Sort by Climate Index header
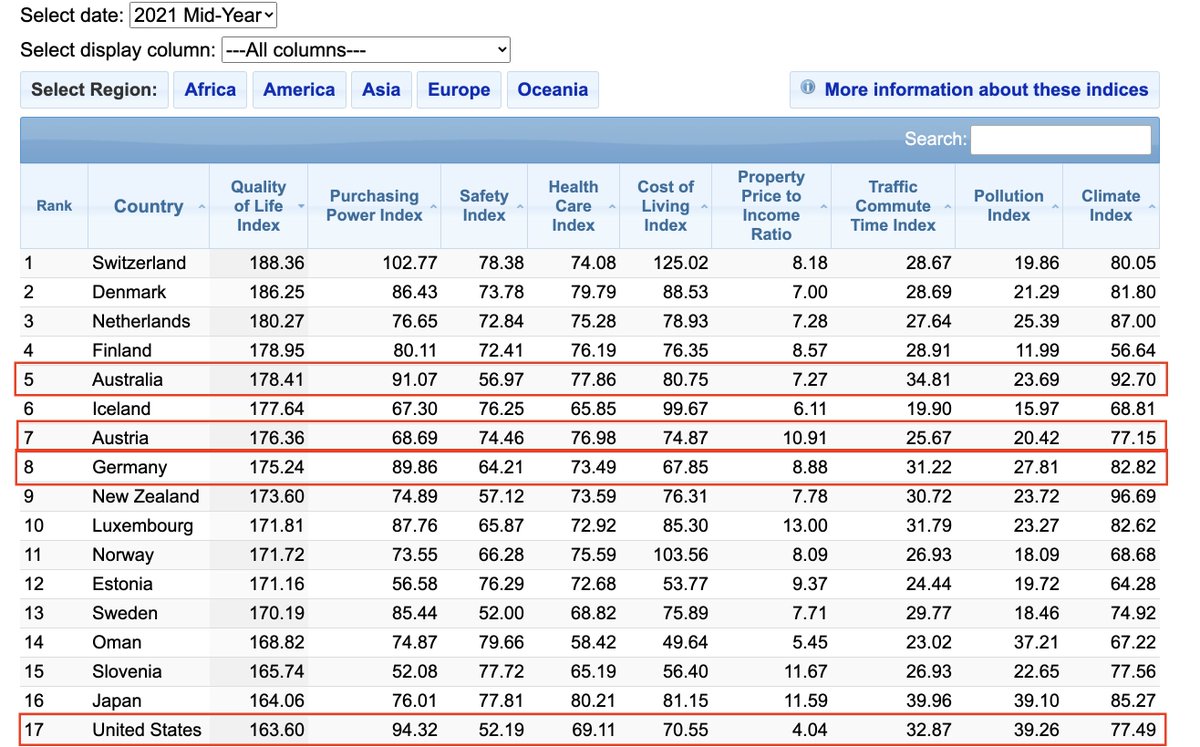1200x747 pixels. (1110, 206)
